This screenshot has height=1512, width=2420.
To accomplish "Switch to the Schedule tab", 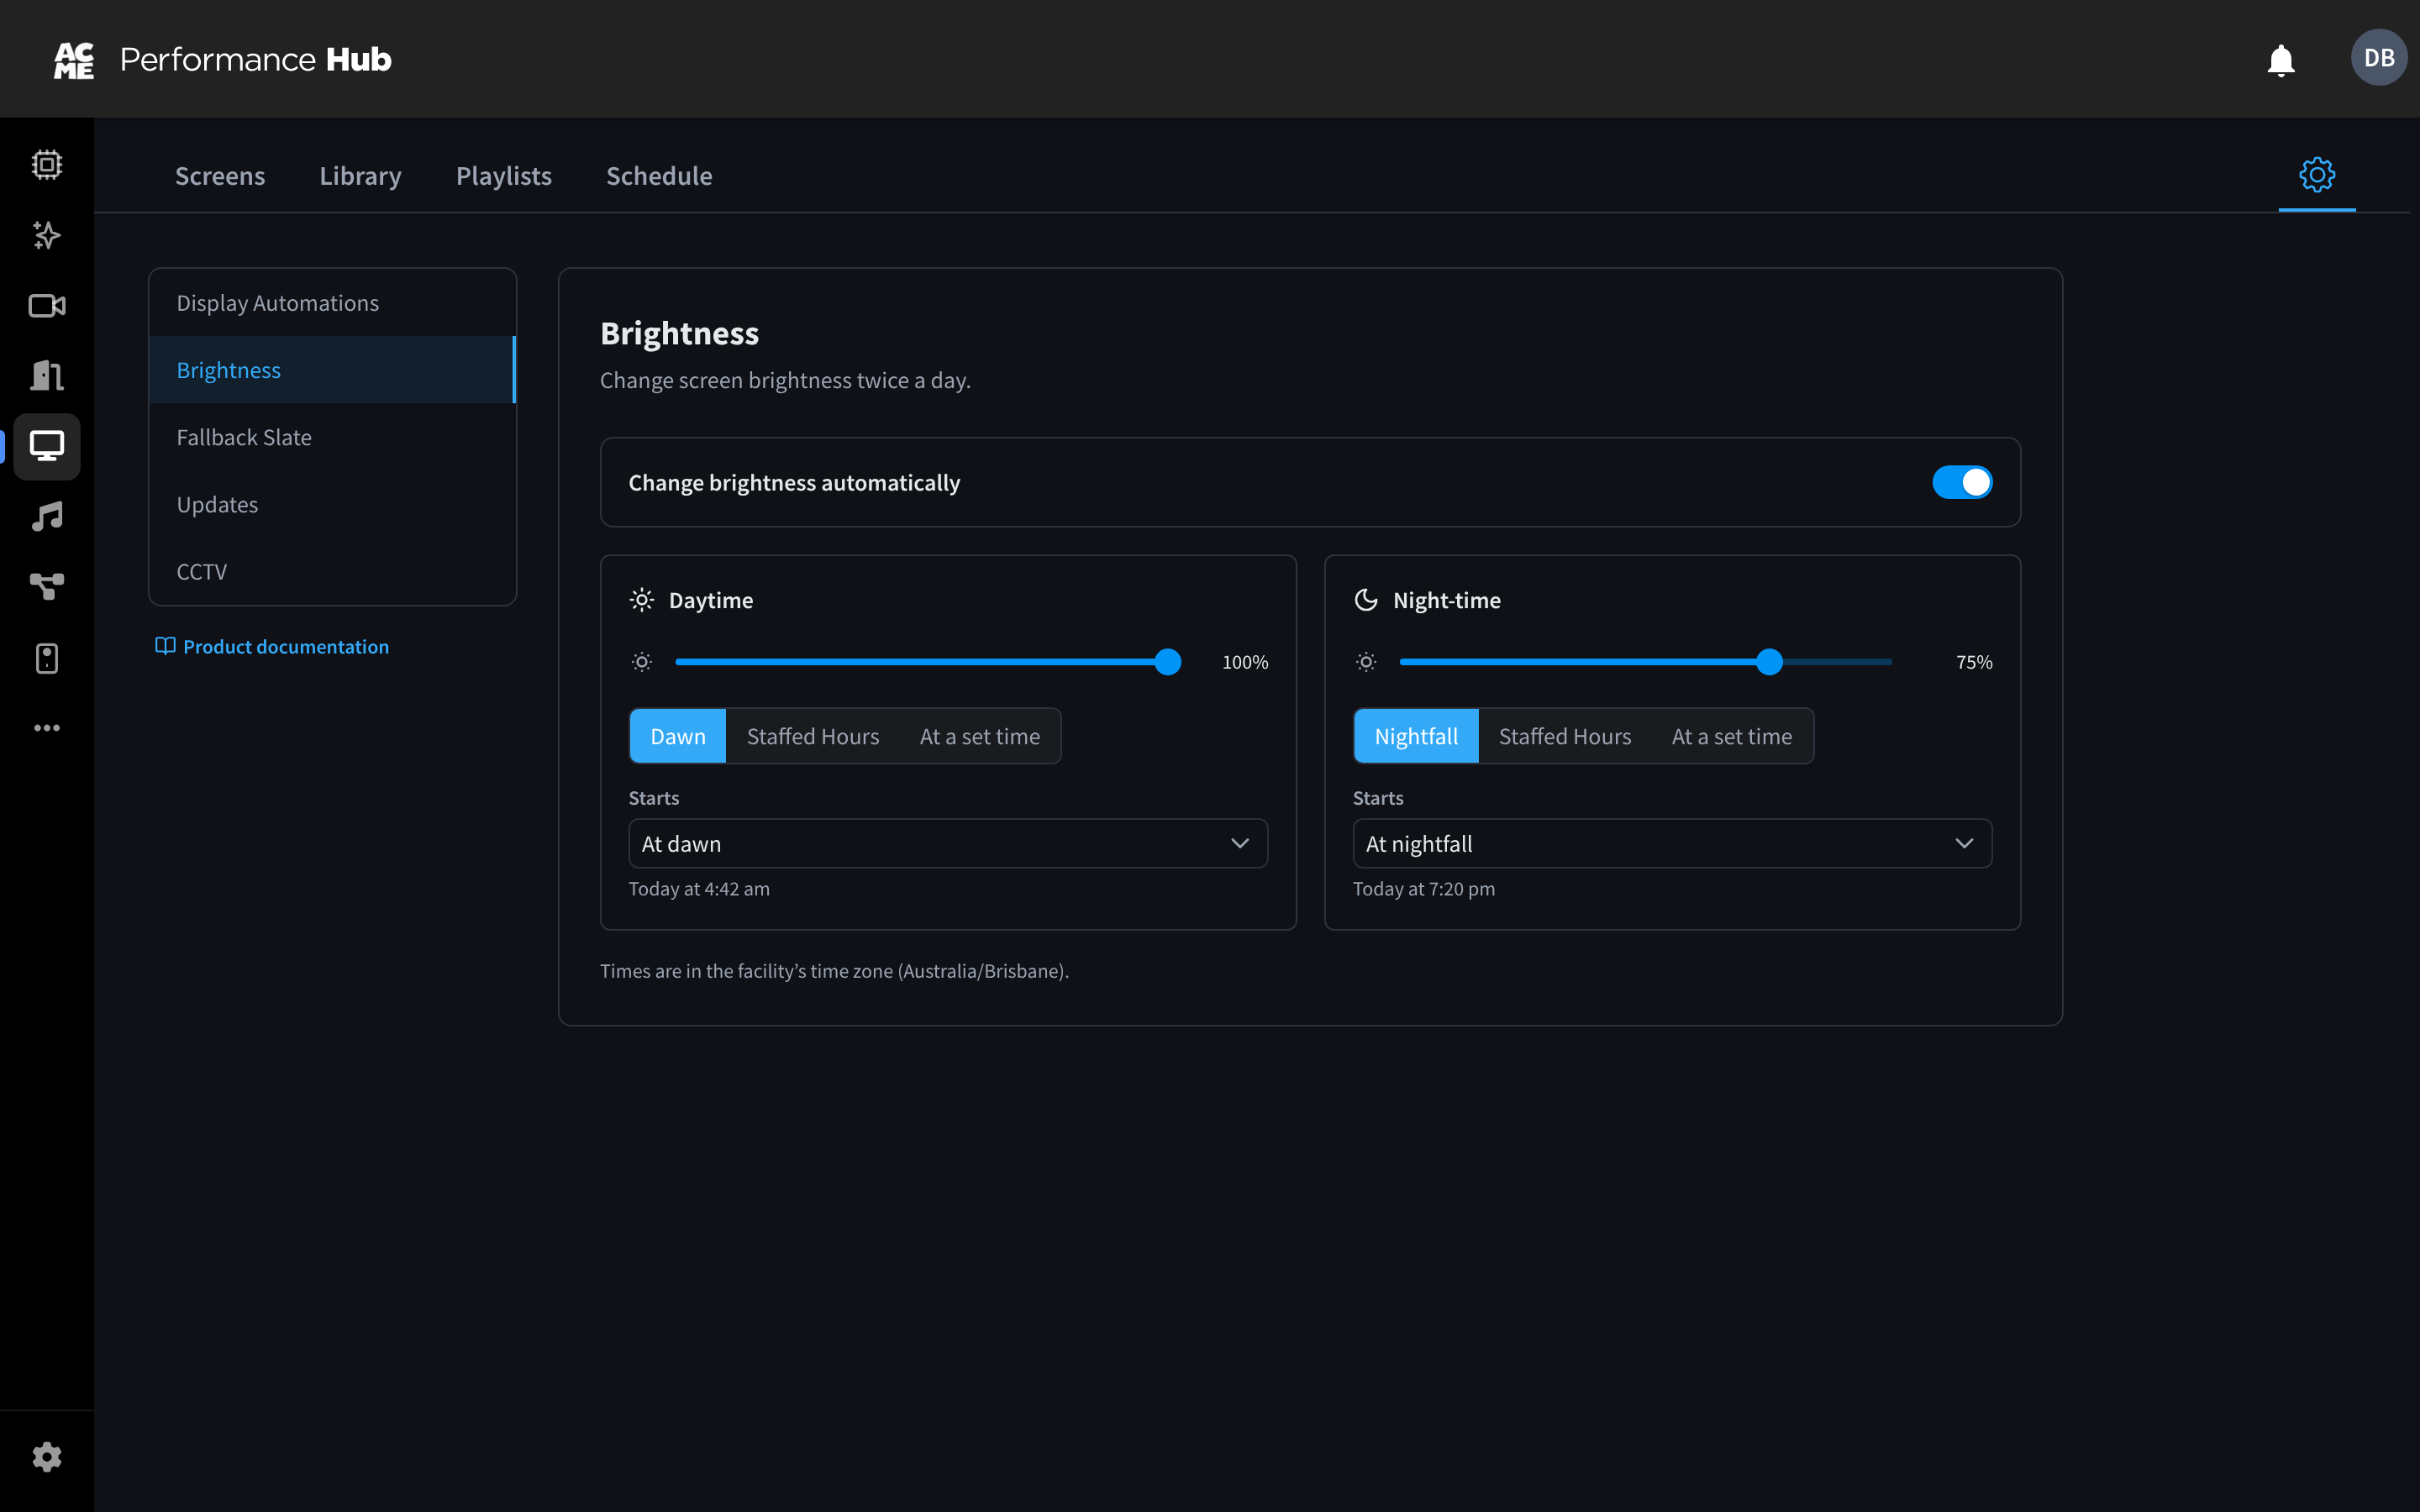I will [659, 175].
